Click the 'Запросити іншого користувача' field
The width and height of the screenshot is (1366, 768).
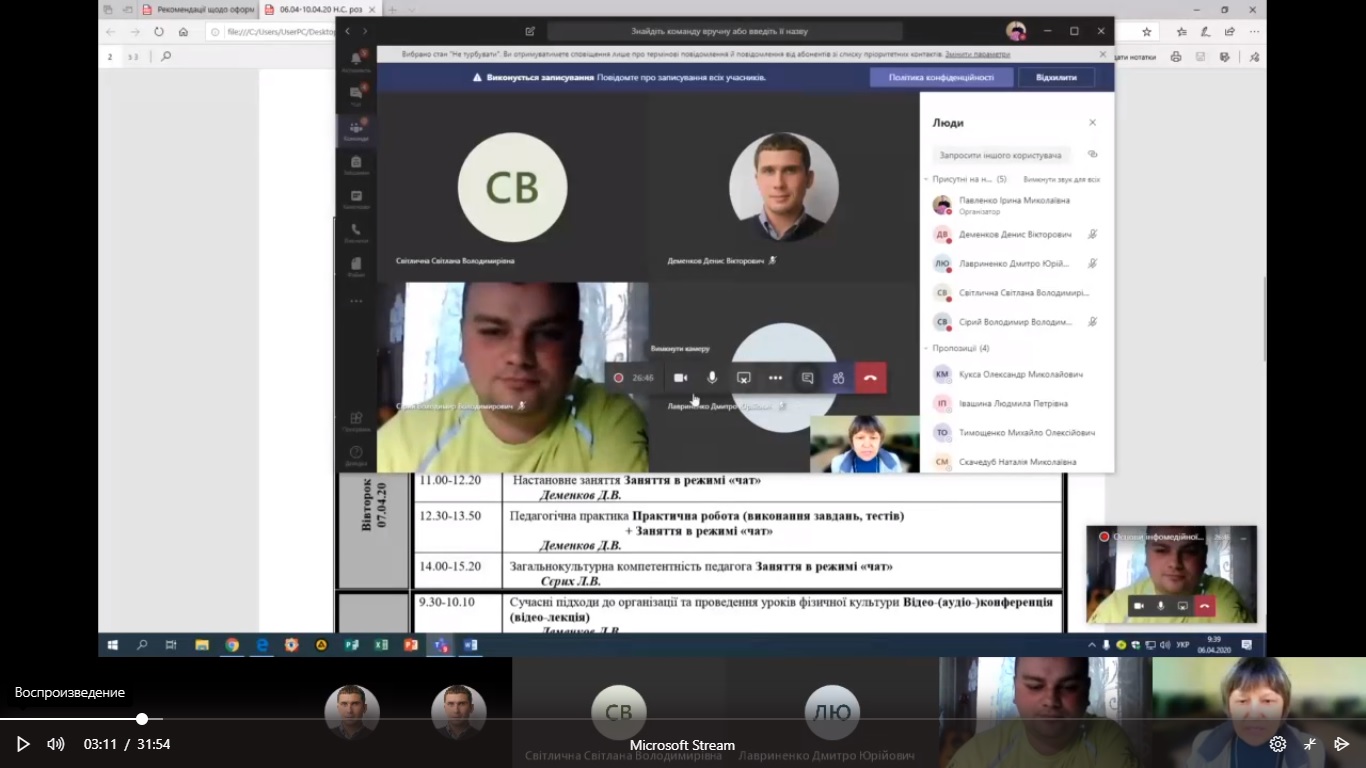coord(1001,155)
